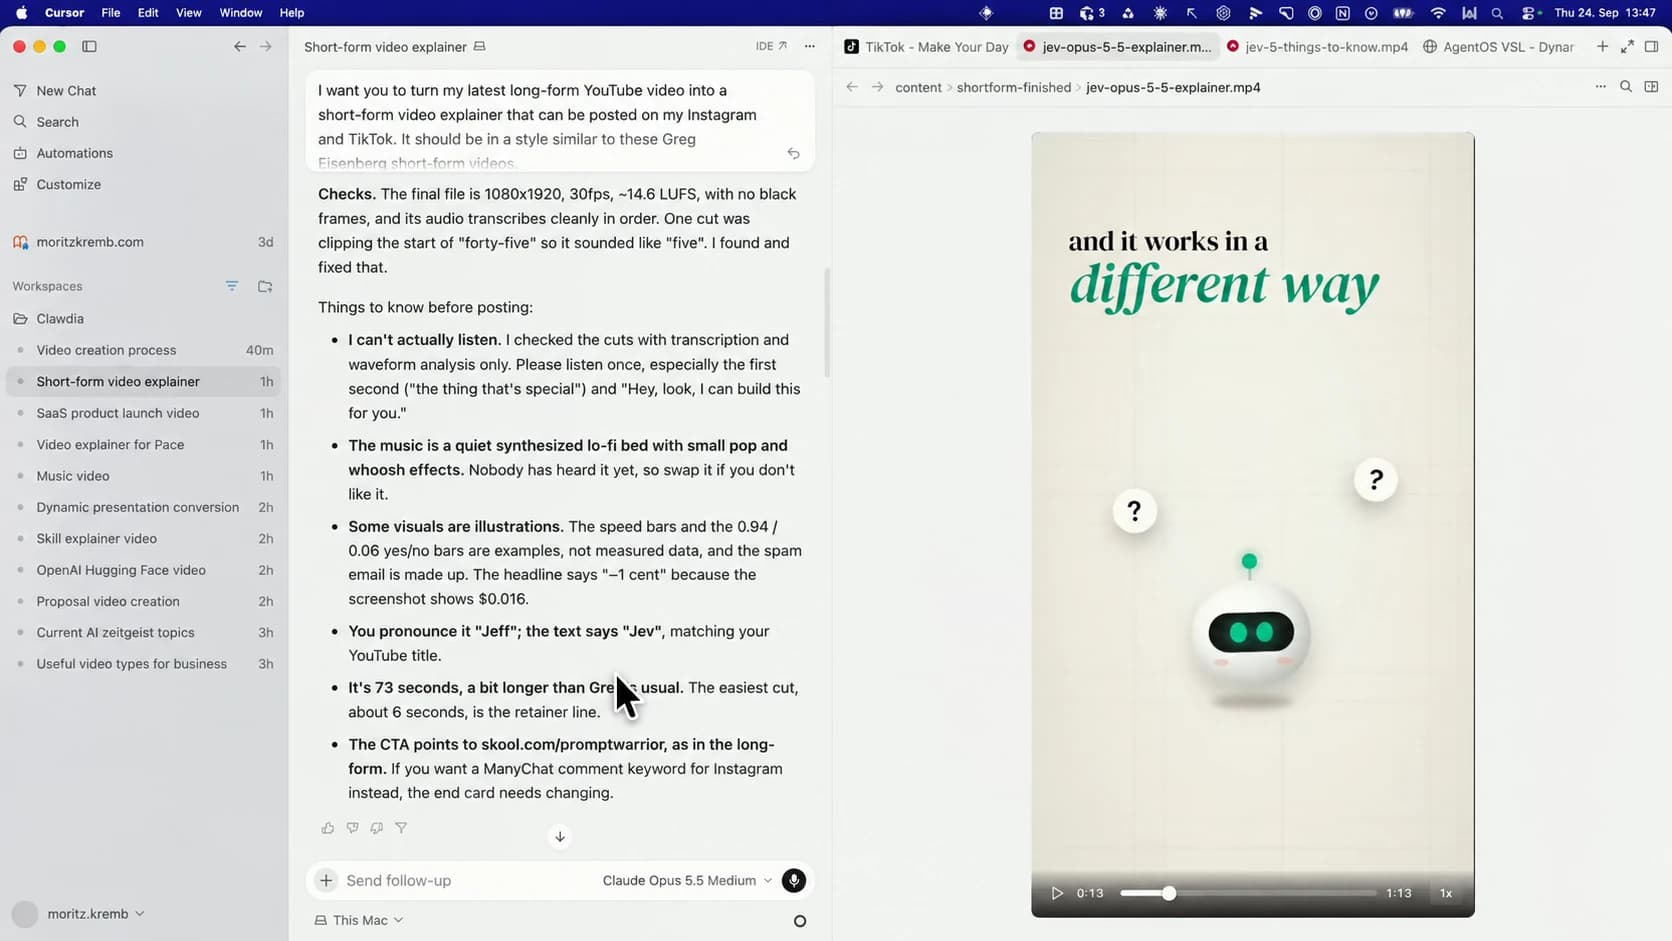Open the Claude Opus 5.5 Medium model dropdown
The width and height of the screenshot is (1672, 941).
pos(687,880)
